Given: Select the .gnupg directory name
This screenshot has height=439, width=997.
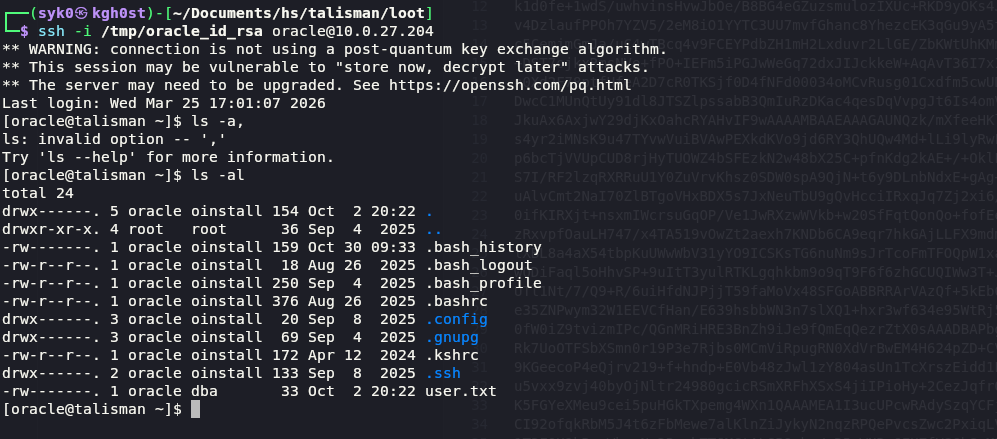Looking at the screenshot, I should (452, 337).
